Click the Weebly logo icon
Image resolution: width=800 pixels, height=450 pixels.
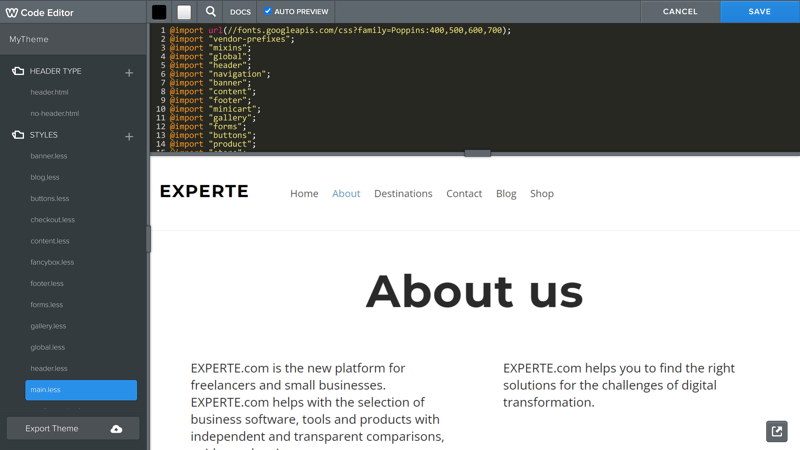pyautogui.click(x=12, y=13)
